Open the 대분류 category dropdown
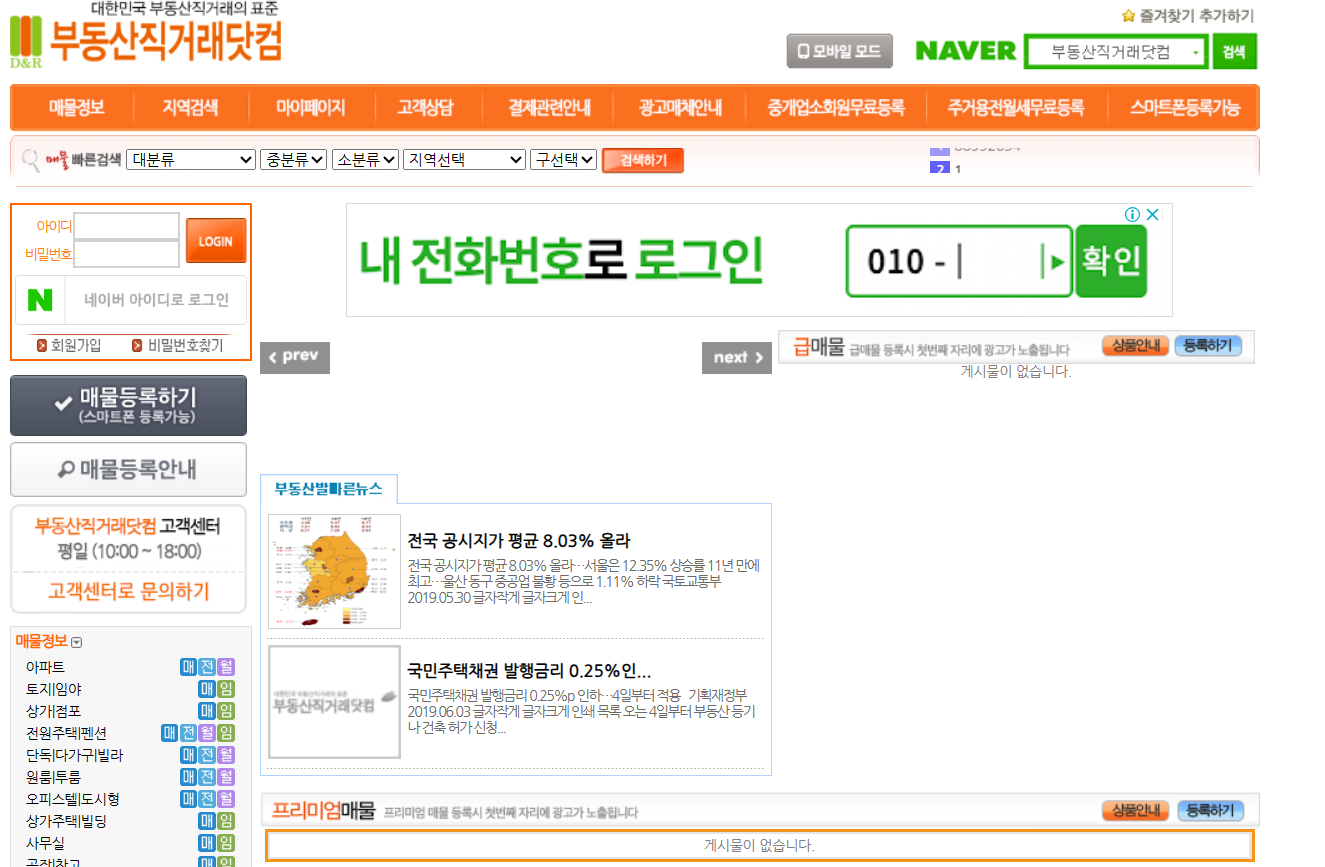 [x=190, y=158]
